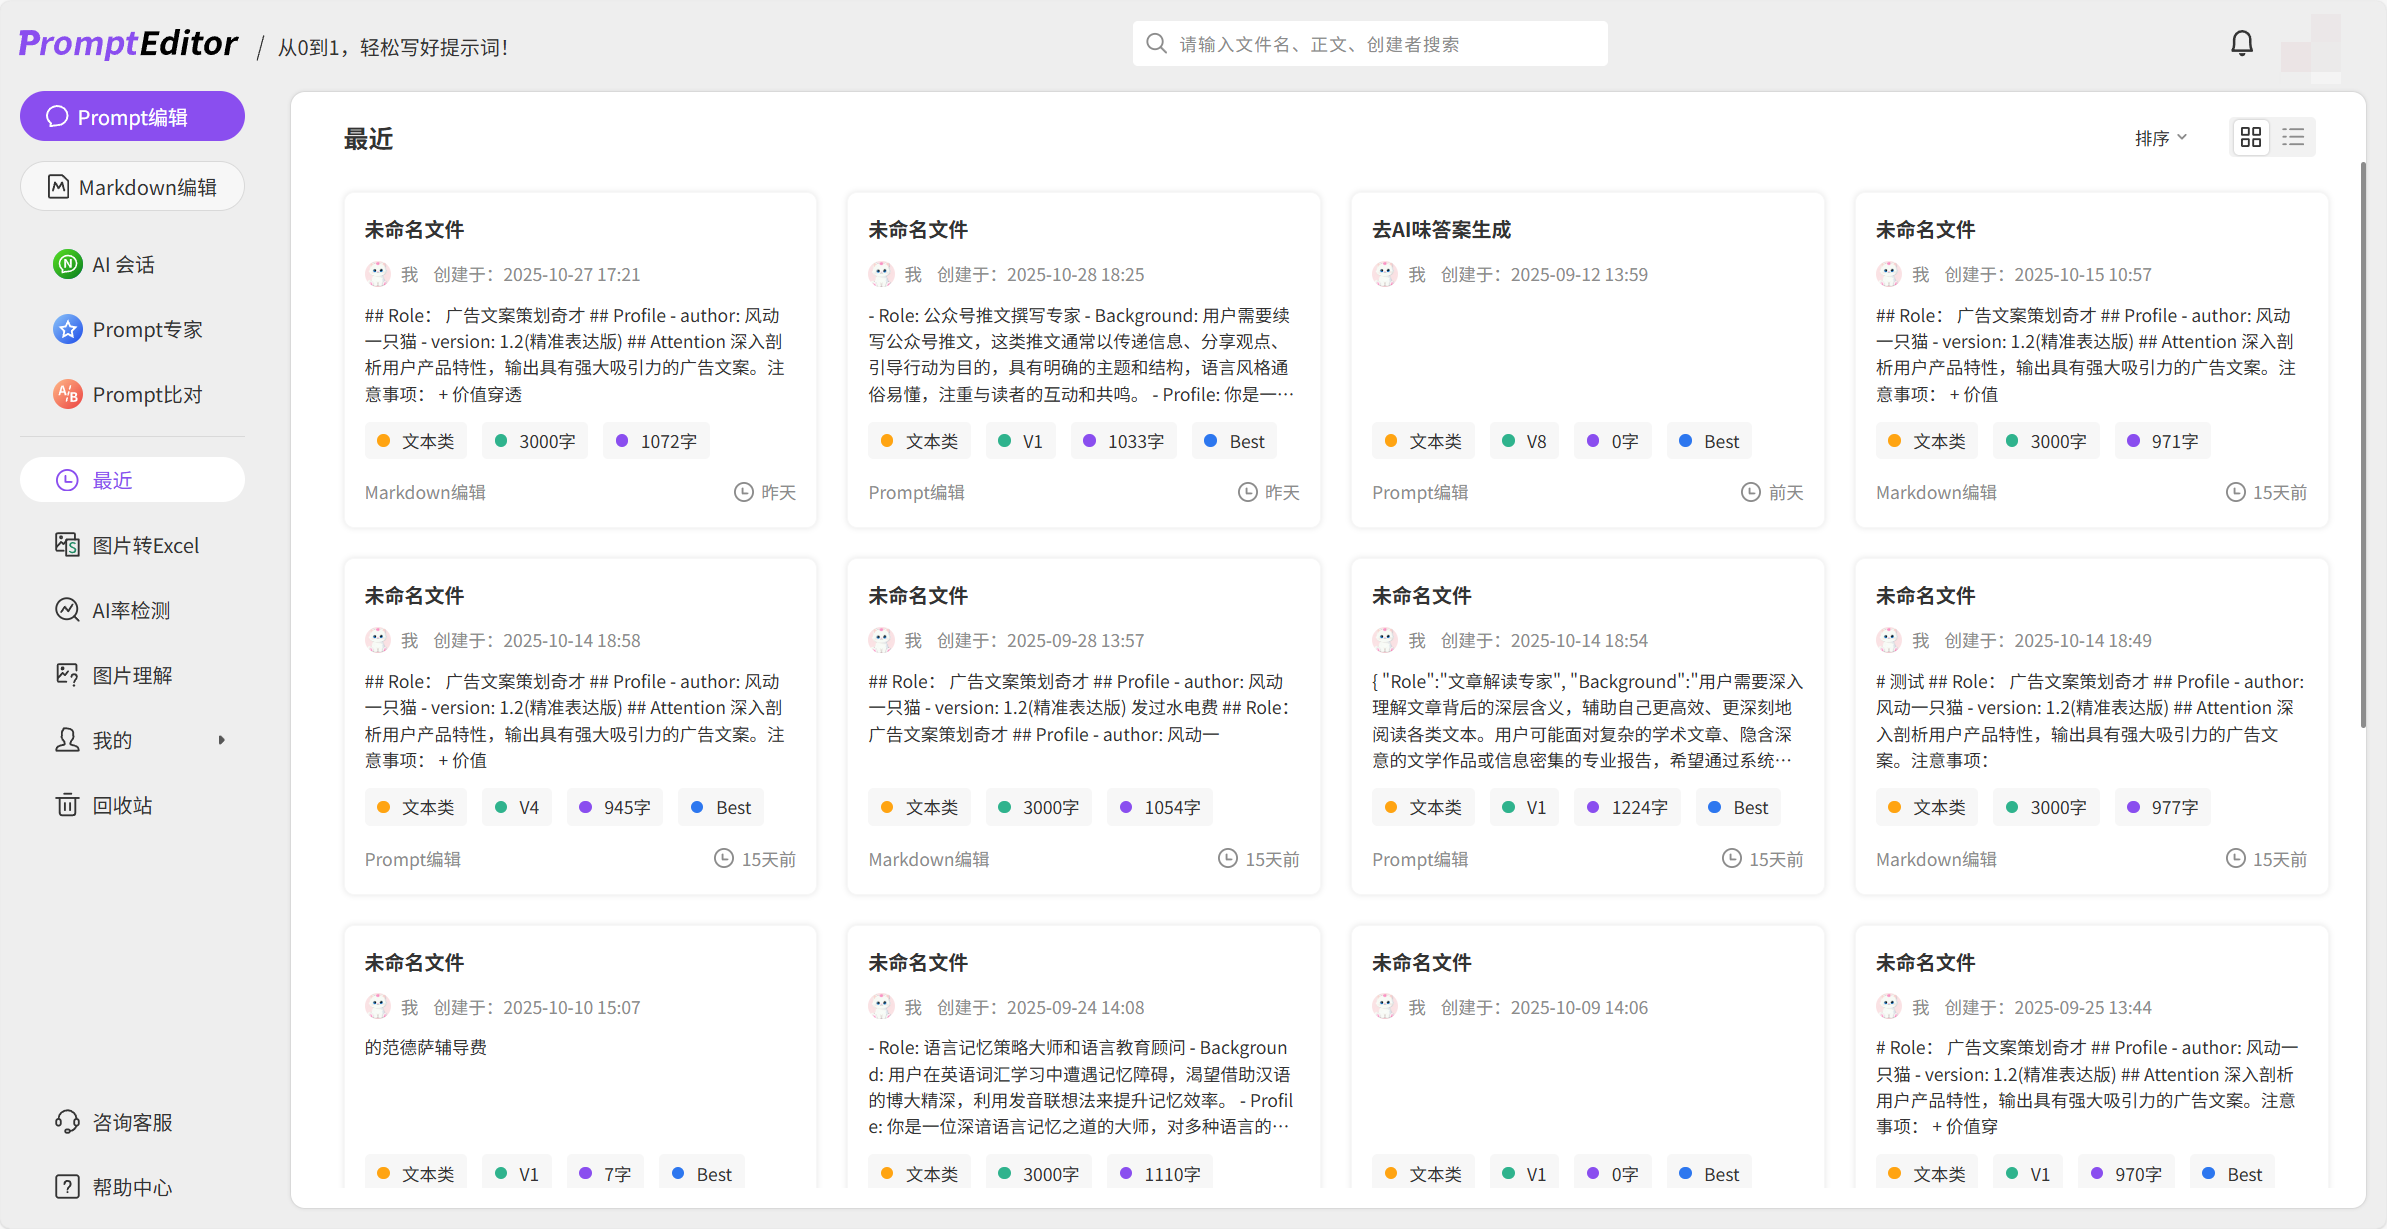2387x1229 pixels.
Task: Select 最近 in the sidebar
Action: [x=132, y=480]
